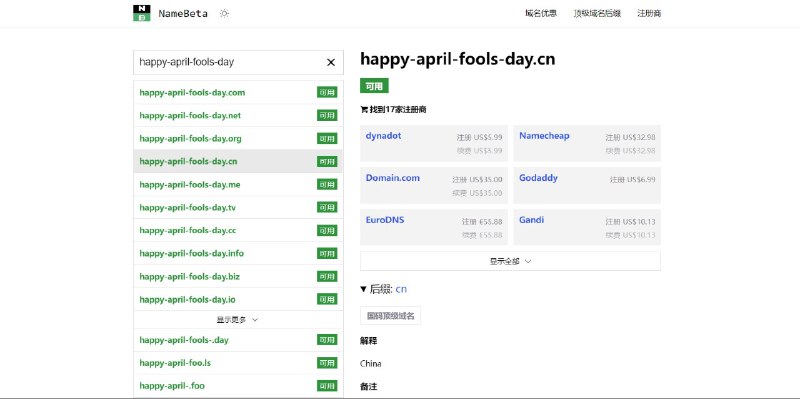
Task: Open the dynadot registrar card
Action: (434, 143)
